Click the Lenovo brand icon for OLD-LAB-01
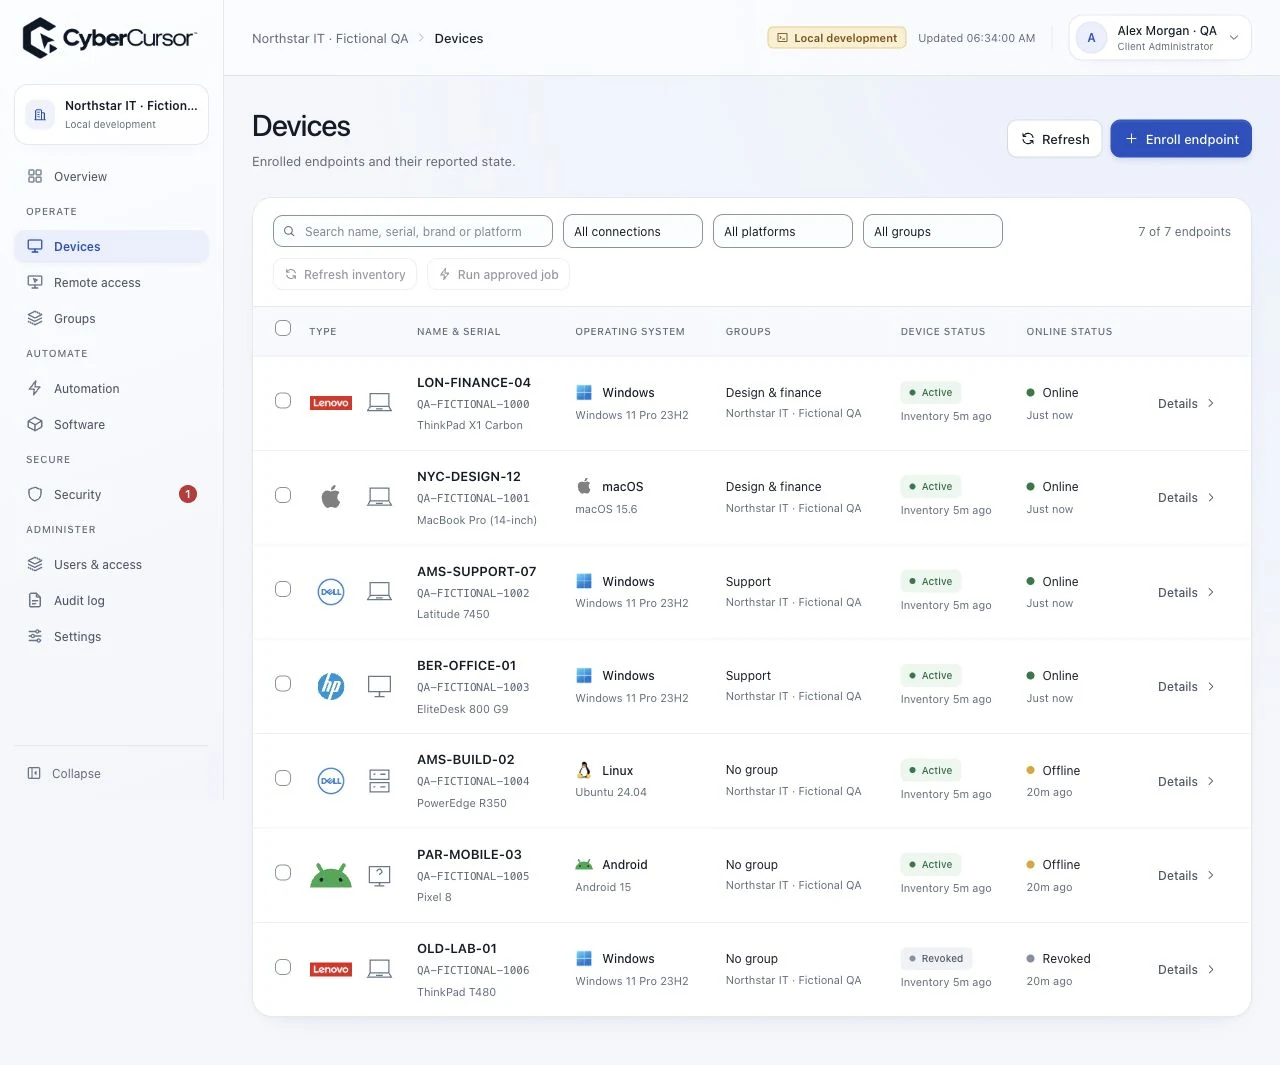Viewport: 1280px width, 1065px height. tap(331, 969)
